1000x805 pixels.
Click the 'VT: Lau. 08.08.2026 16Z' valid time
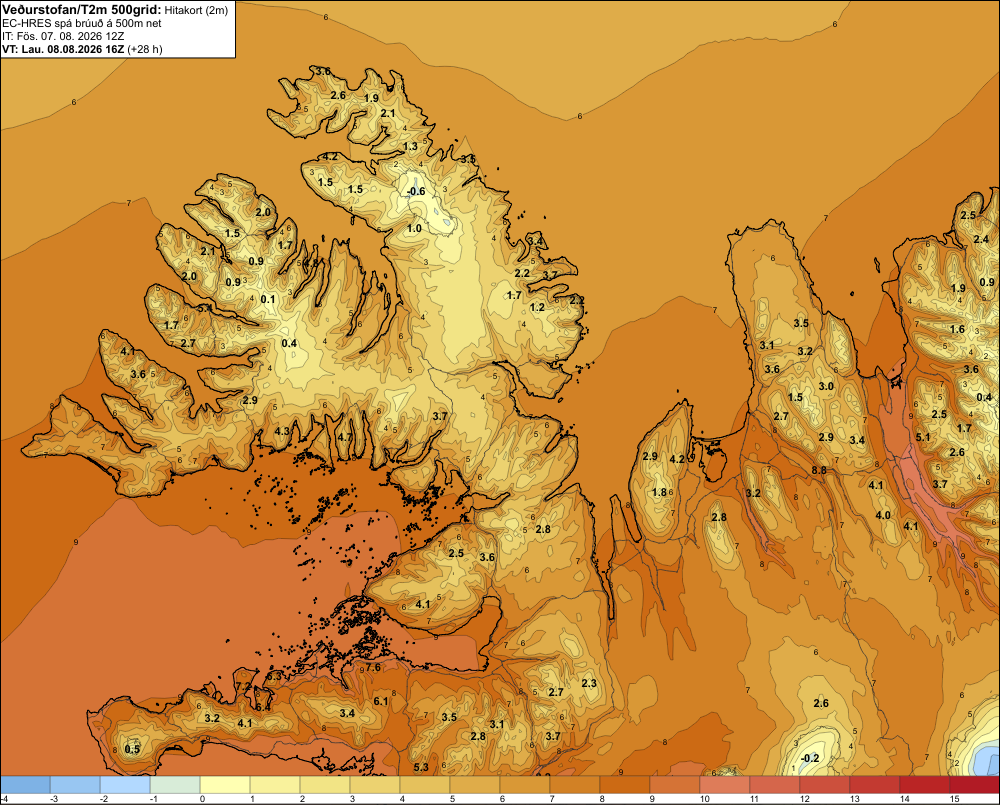point(63,49)
